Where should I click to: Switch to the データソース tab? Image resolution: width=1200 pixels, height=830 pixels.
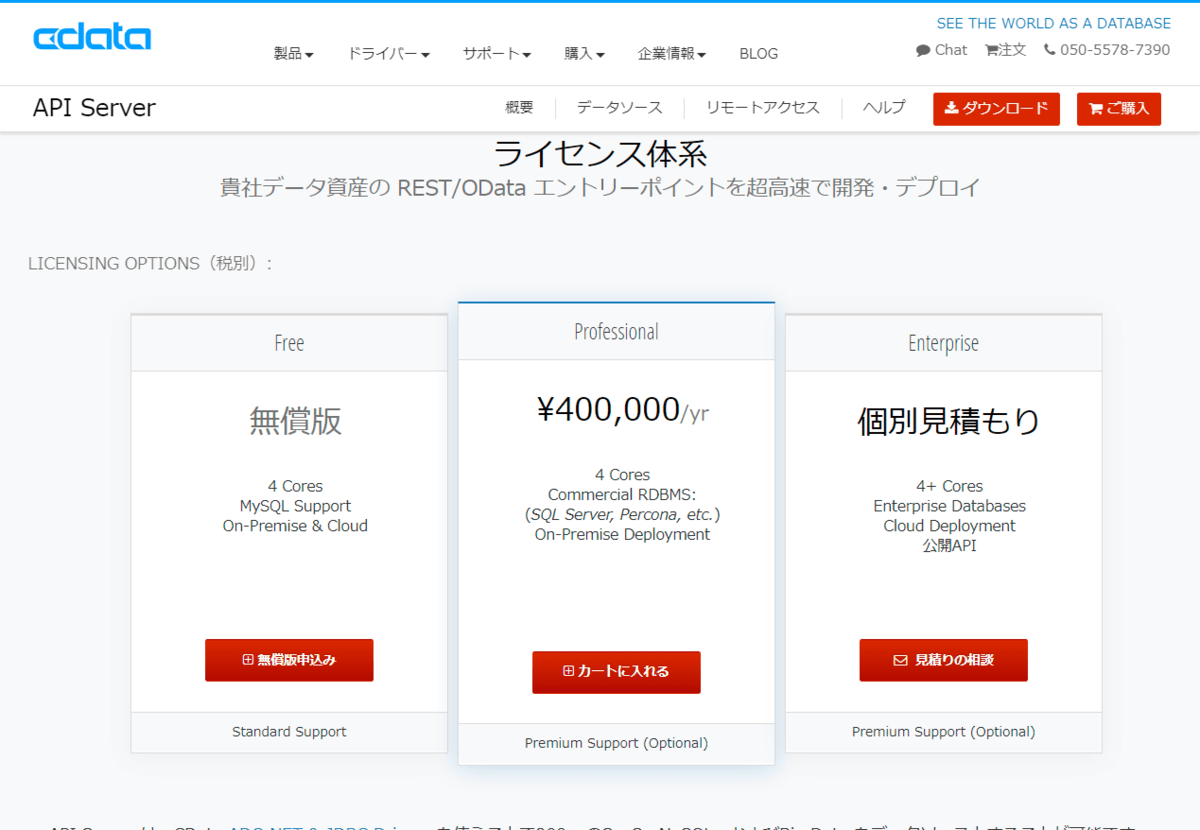point(619,108)
